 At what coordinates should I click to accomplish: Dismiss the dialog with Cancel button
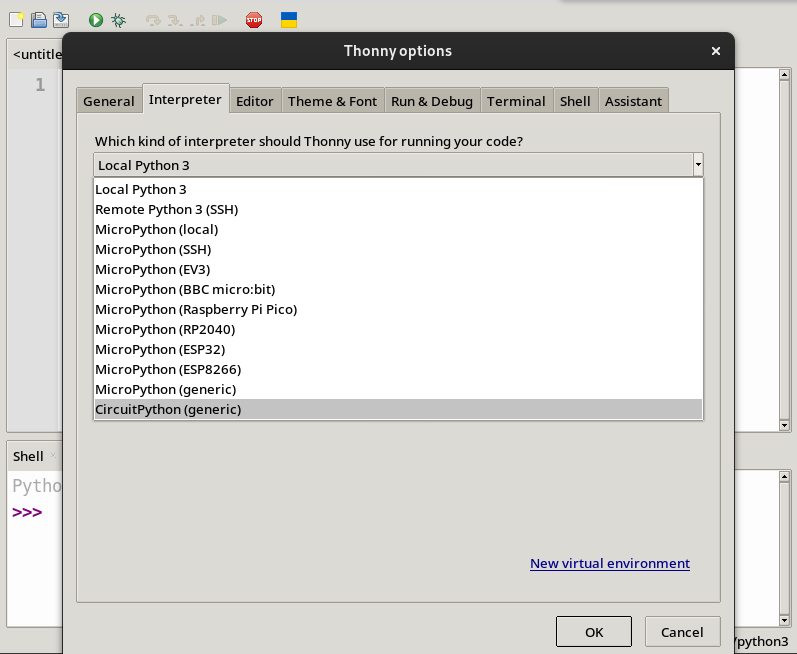[682, 632]
